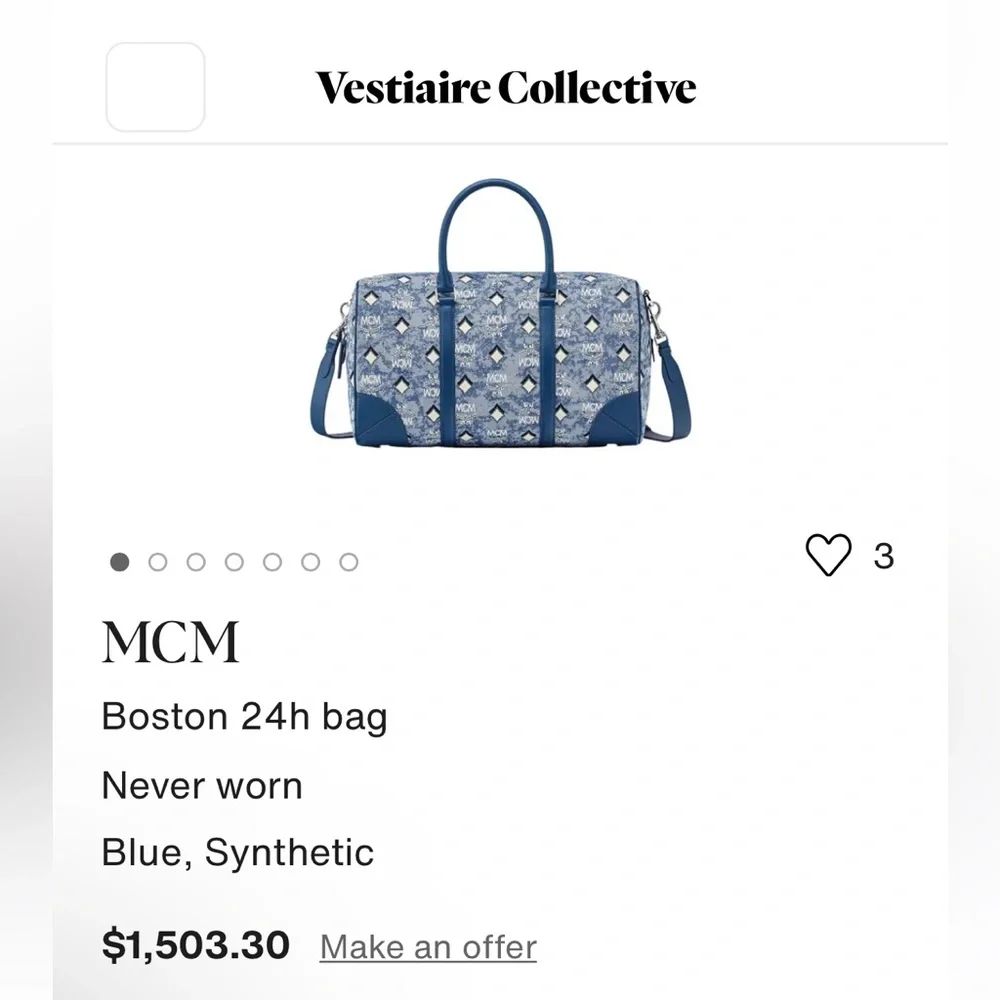Select the third carousel dot
This screenshot has width=1000, height=1000.
click(196, 561)
